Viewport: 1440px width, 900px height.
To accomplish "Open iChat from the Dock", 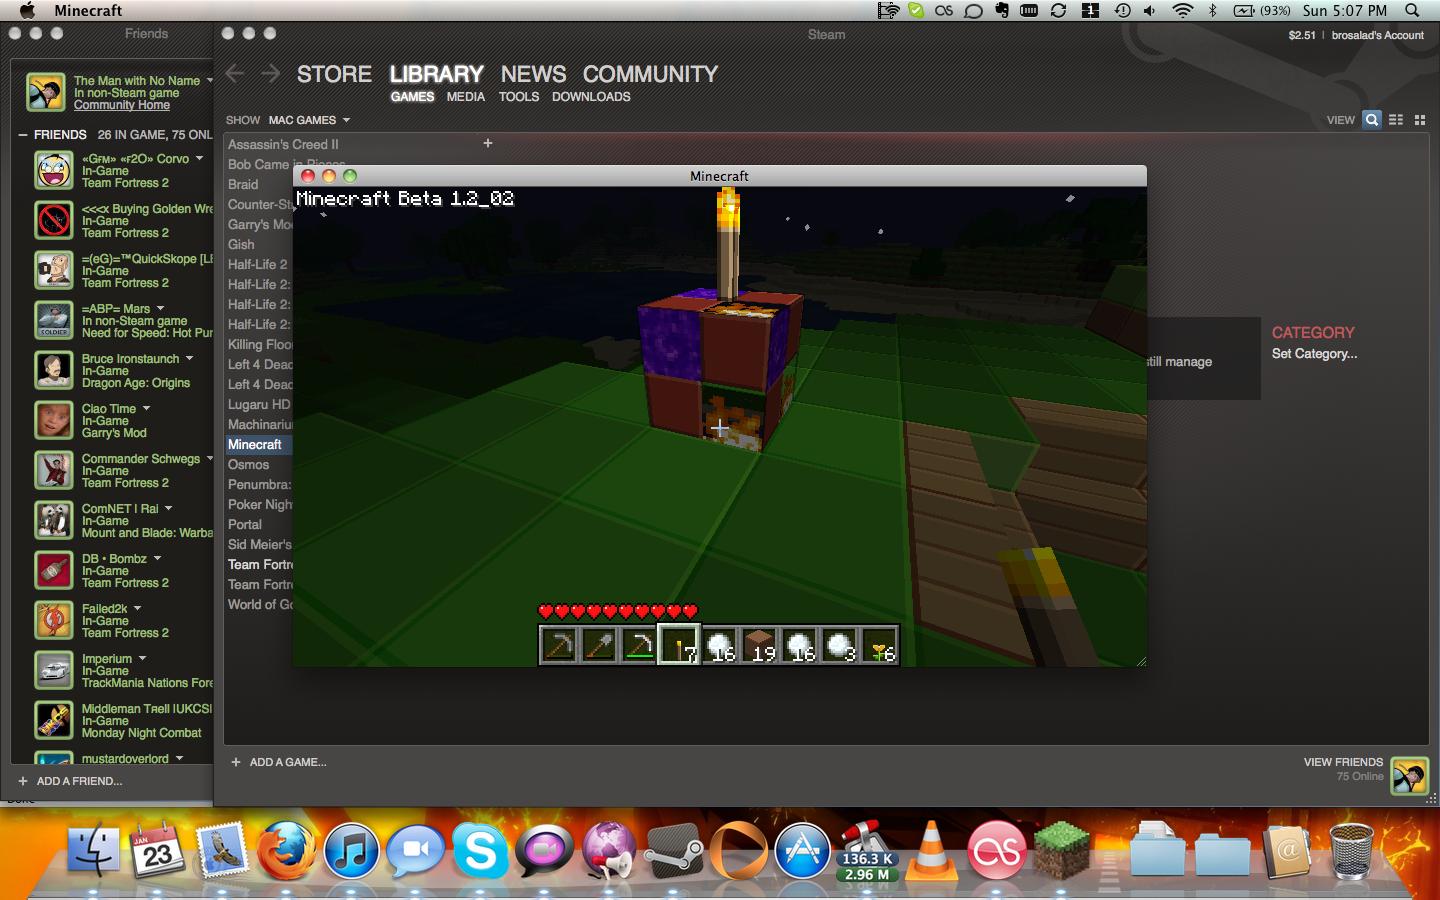I will [416, 851].
